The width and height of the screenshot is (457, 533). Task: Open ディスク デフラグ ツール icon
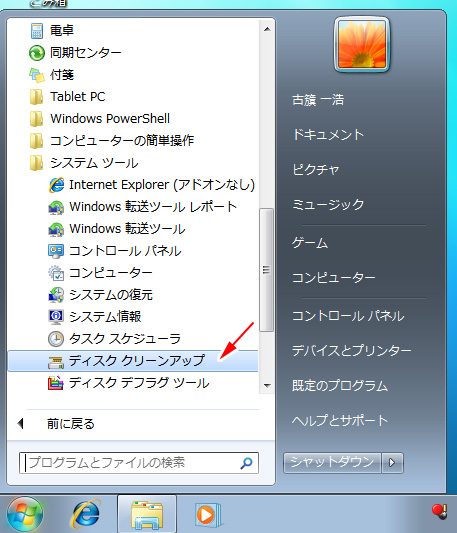[x=56, y=383]
